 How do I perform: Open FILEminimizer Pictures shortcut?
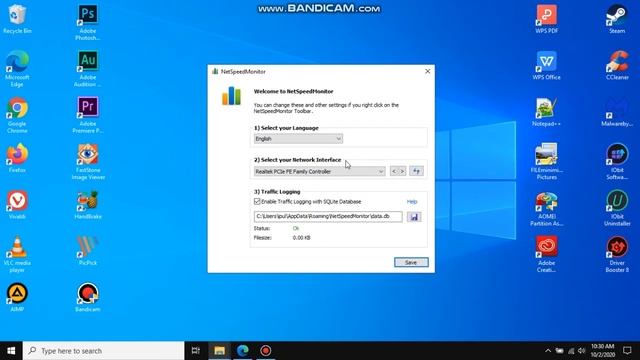547,161
